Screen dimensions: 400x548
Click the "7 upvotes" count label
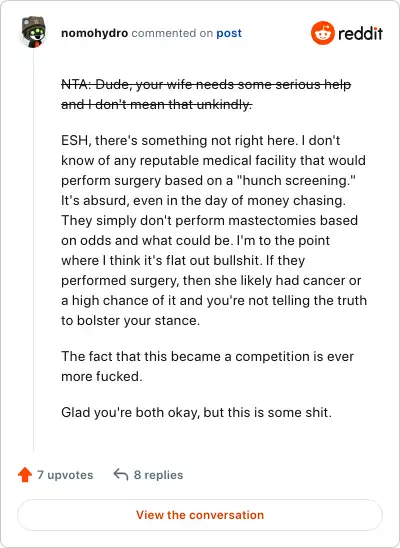coord(65,475)
